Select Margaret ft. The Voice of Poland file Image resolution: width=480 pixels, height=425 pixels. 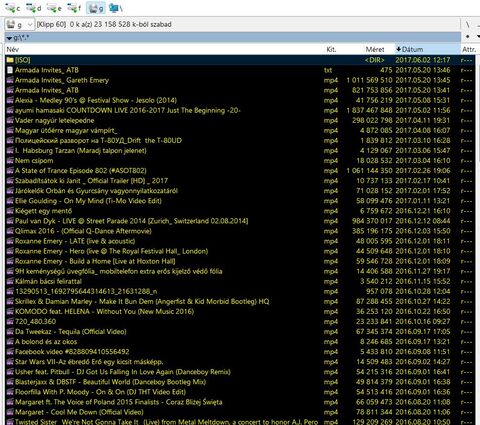(x=118, y=402)
